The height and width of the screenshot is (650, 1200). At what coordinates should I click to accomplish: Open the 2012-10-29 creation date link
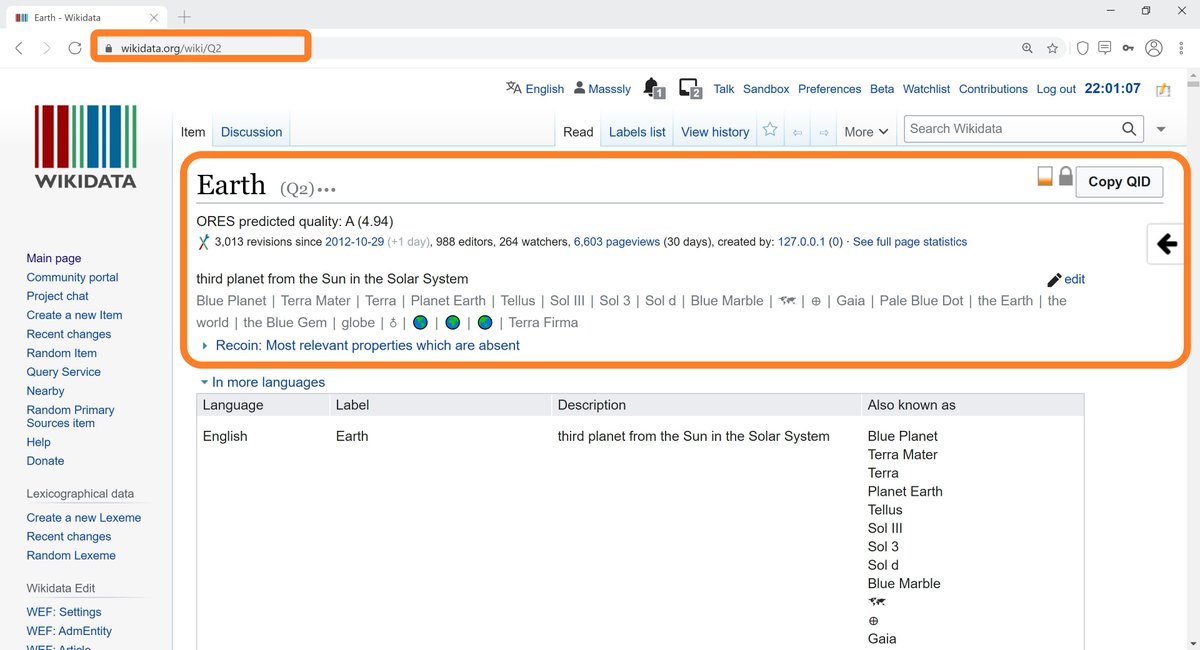pos(354,242)
